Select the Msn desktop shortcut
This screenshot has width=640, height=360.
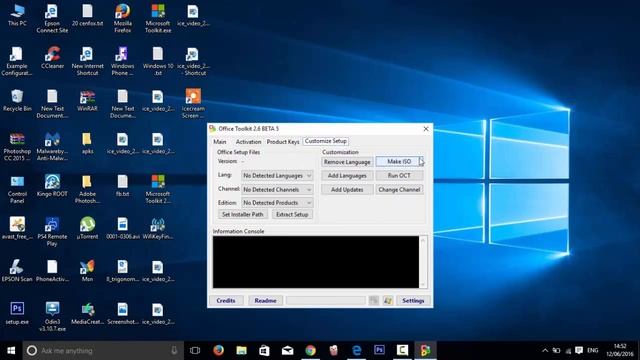[87, 271]
